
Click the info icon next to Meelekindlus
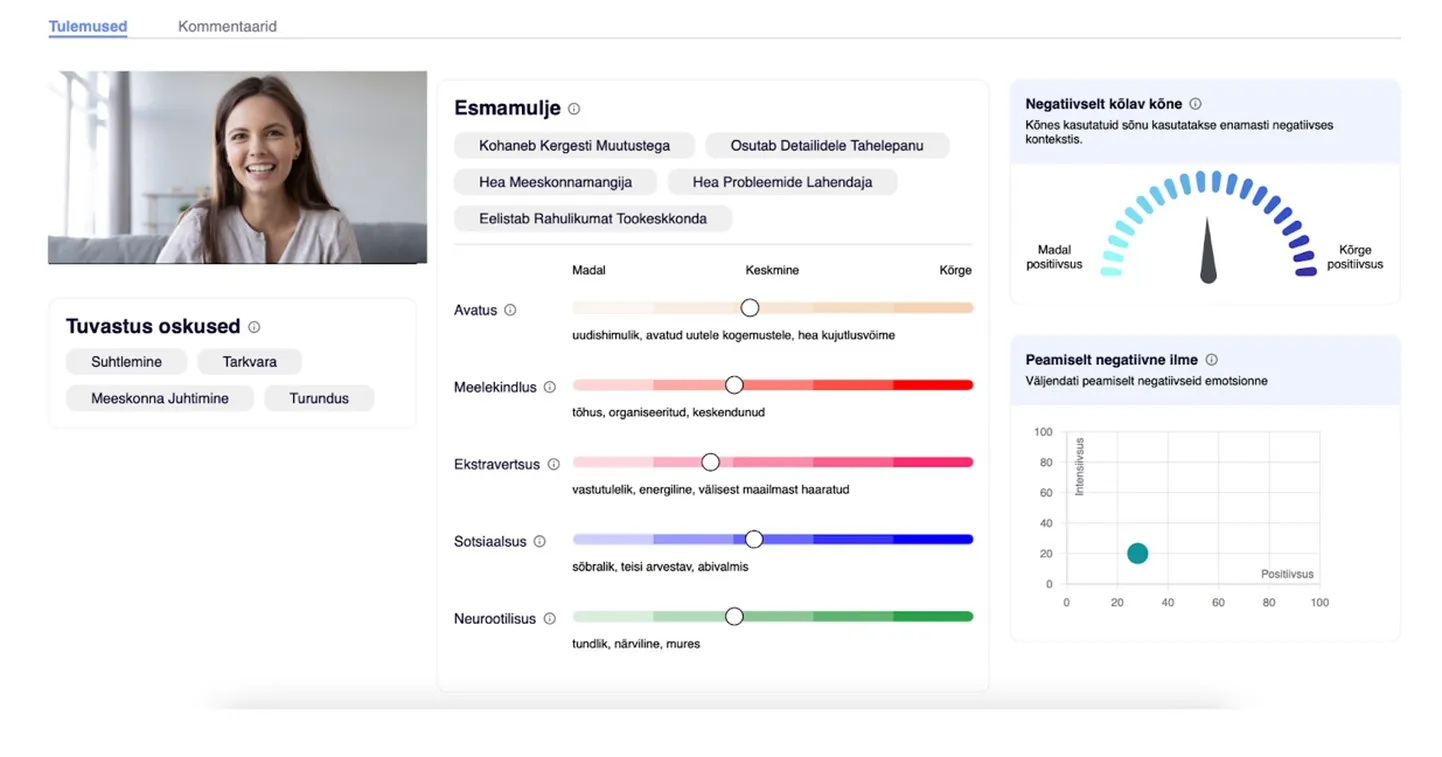tap(549, 387)
